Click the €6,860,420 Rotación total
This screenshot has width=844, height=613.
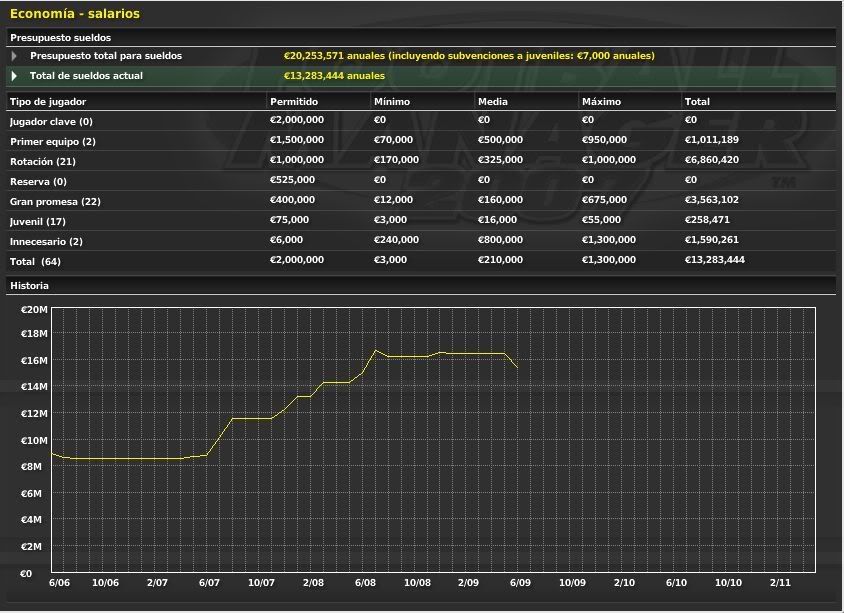[x=712, y=160]
